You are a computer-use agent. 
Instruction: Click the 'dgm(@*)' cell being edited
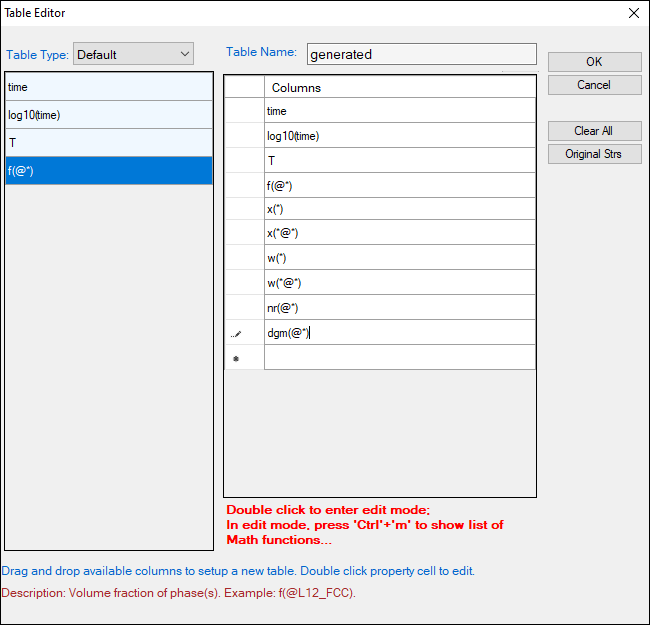(x=399, y=332)
